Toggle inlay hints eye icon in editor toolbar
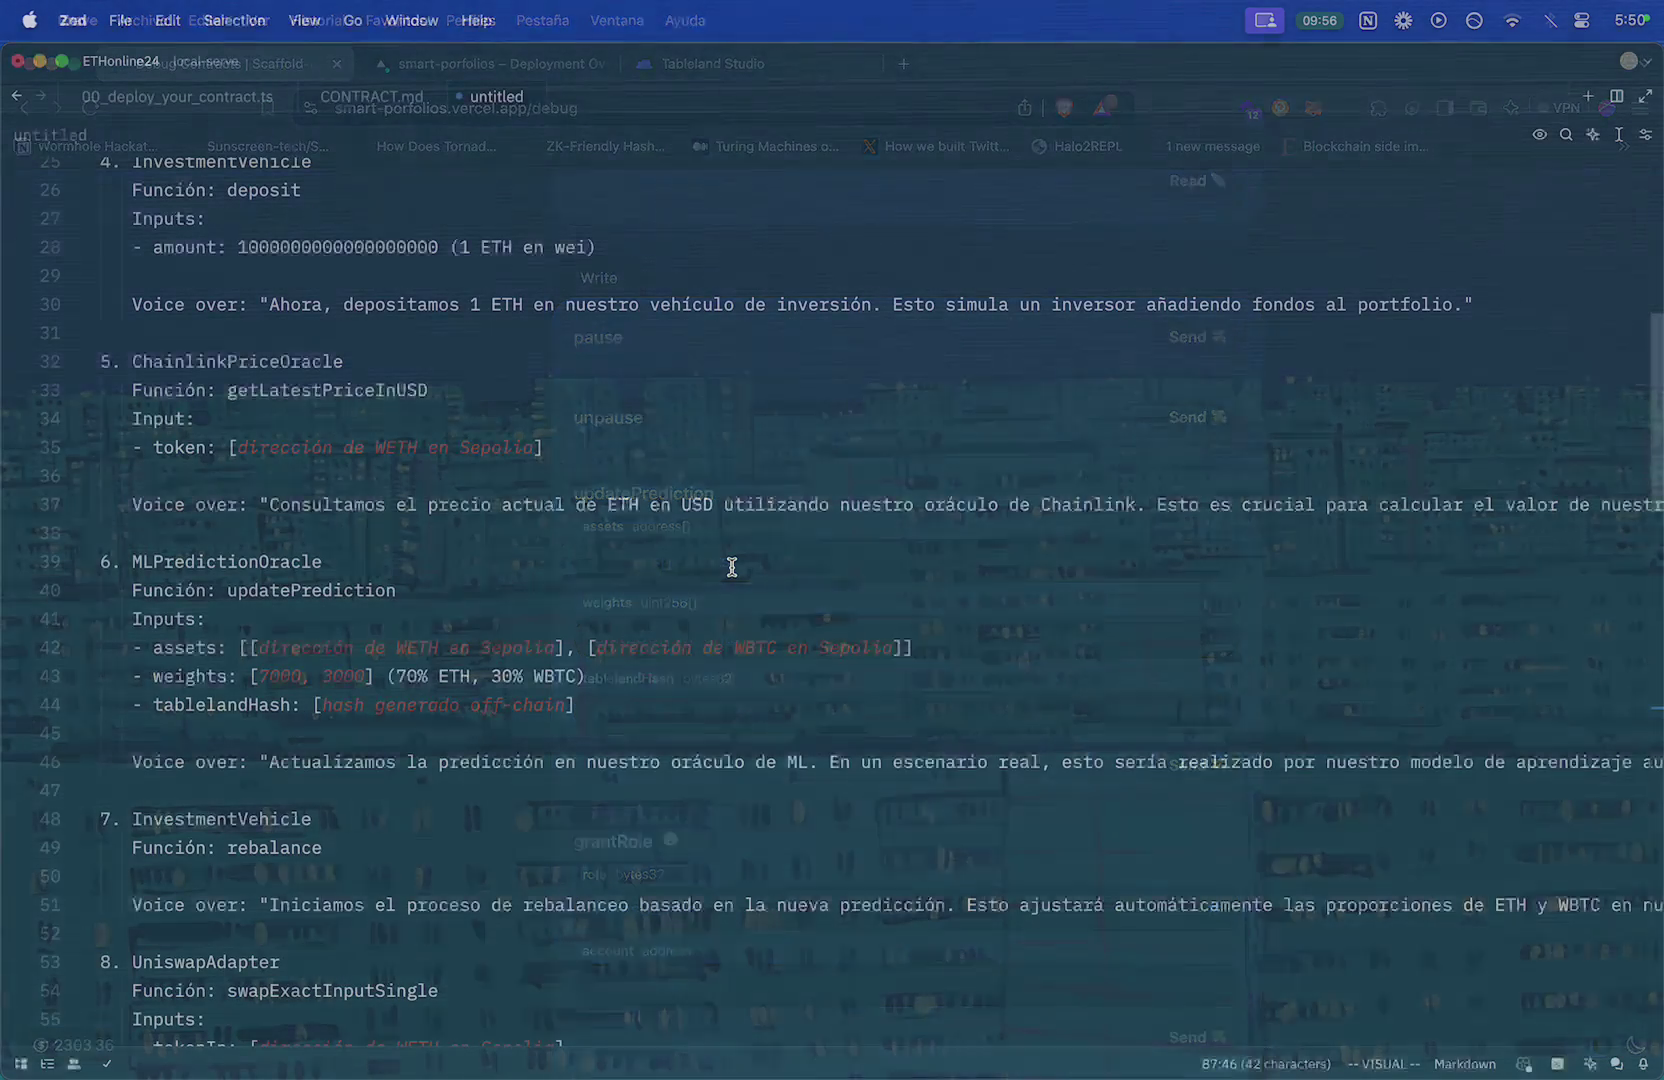 click(1540, 134)
